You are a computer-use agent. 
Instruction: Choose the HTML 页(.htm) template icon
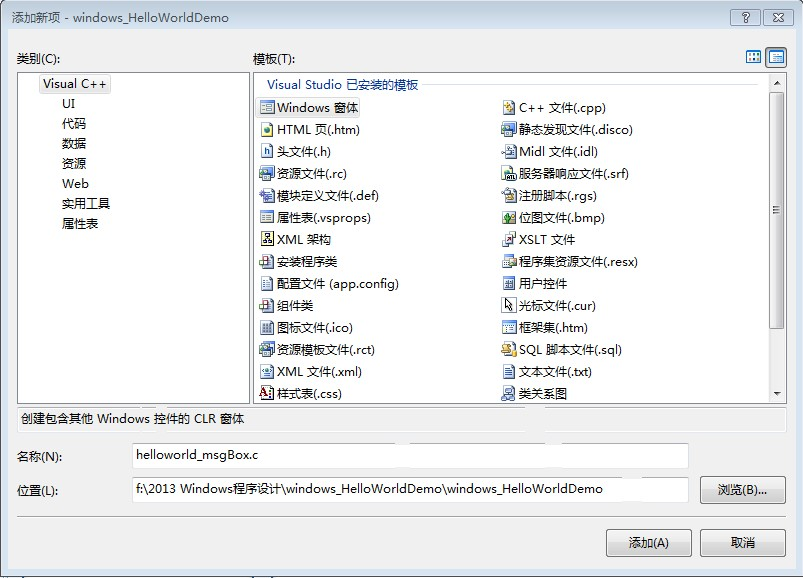(x=267, y=130)
